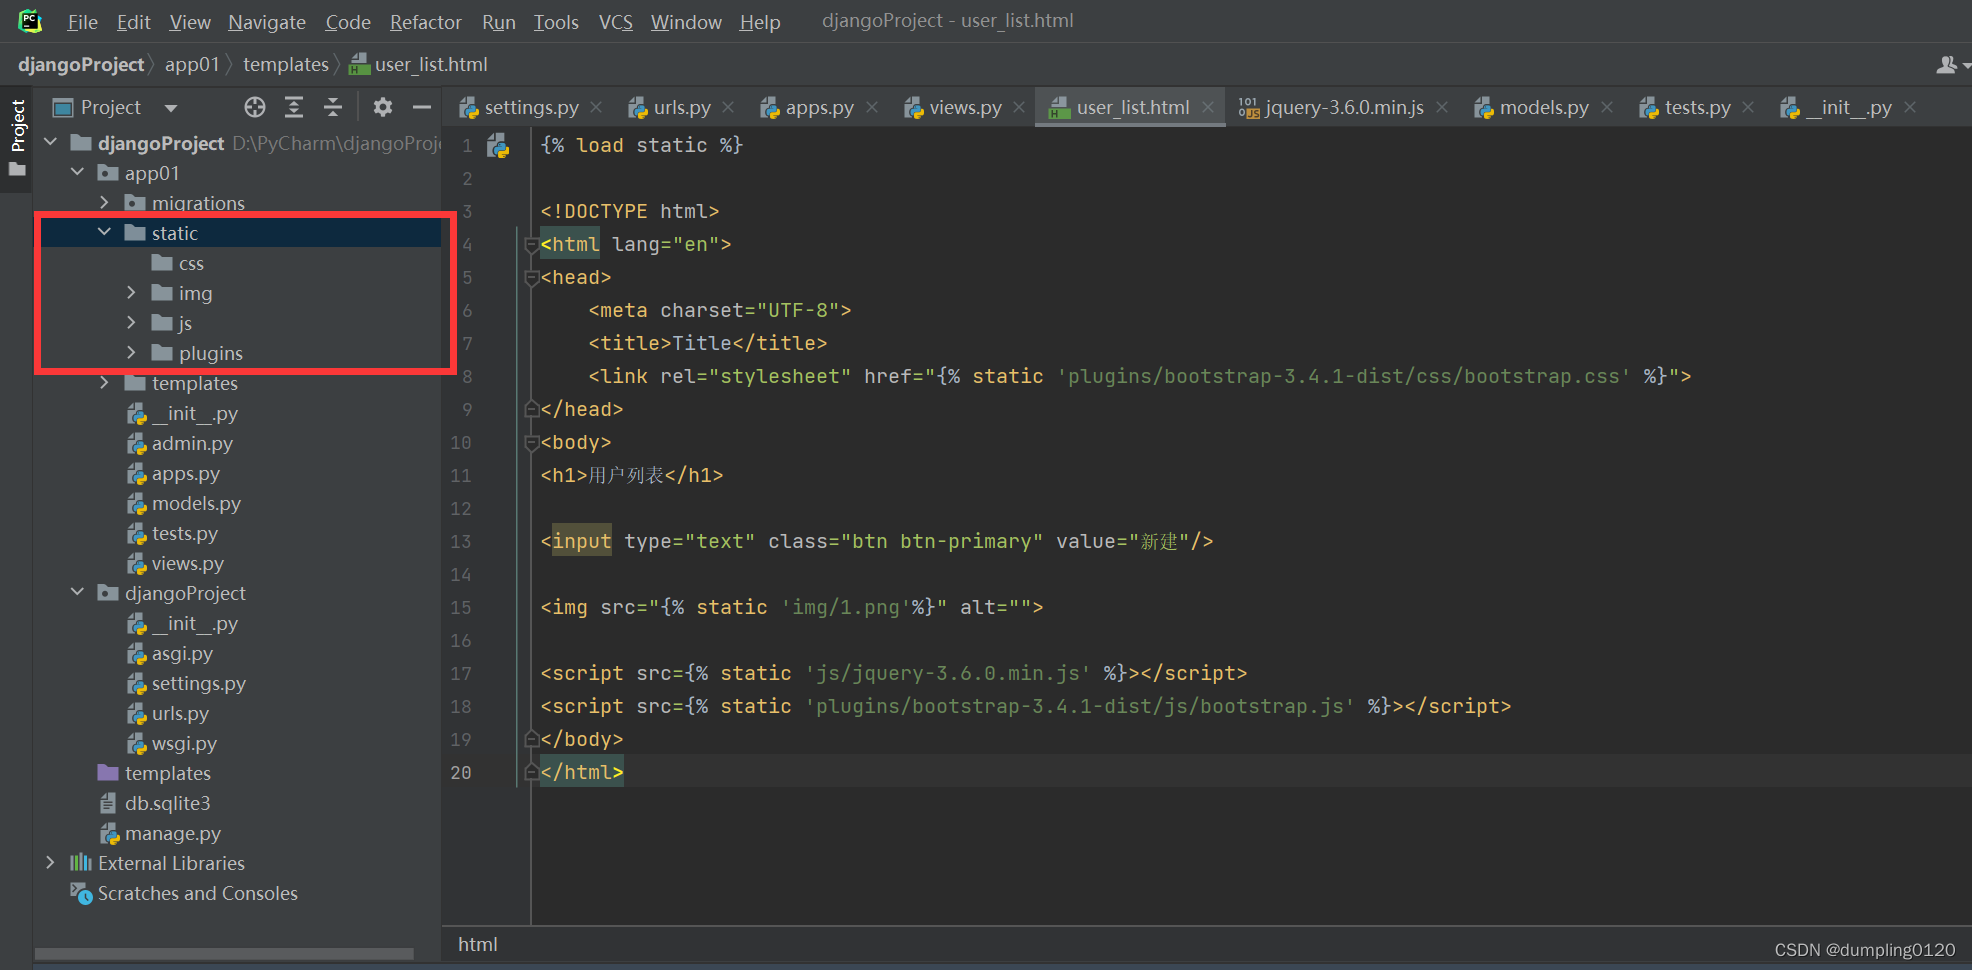Open the Refactor menu
The image size is (1972, 970).
click(426, 22)
